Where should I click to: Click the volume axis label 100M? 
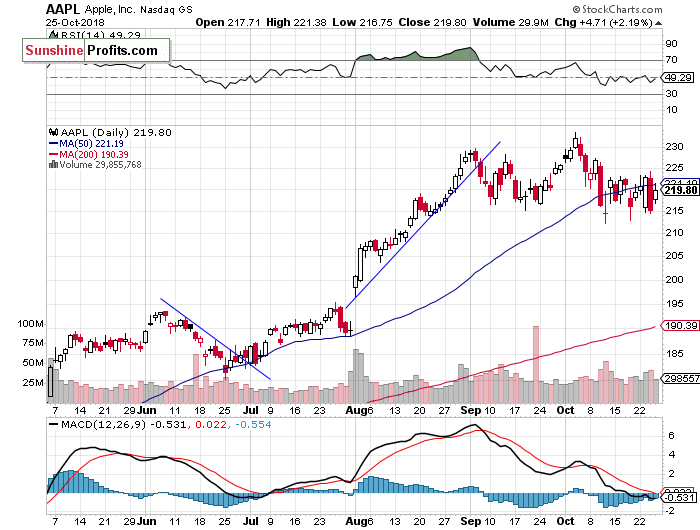click(x=31, y=324)
